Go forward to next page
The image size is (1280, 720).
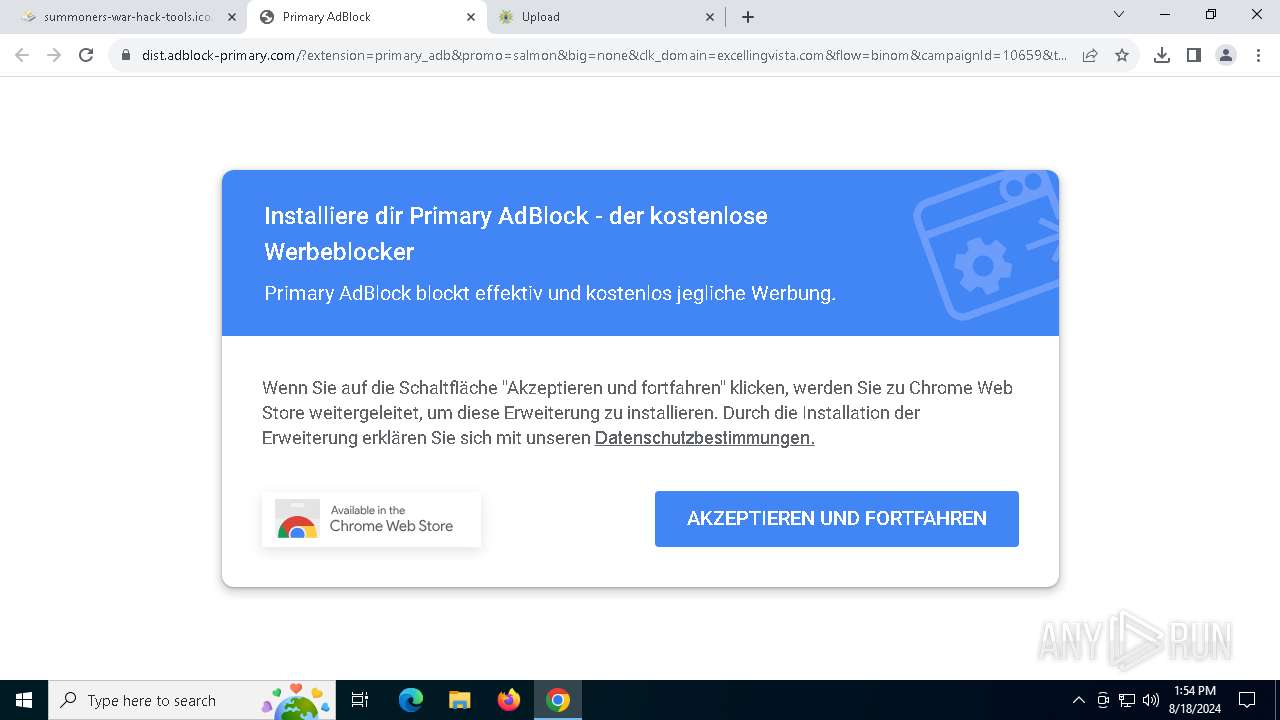pyautogui.click(x=54, y=55)
